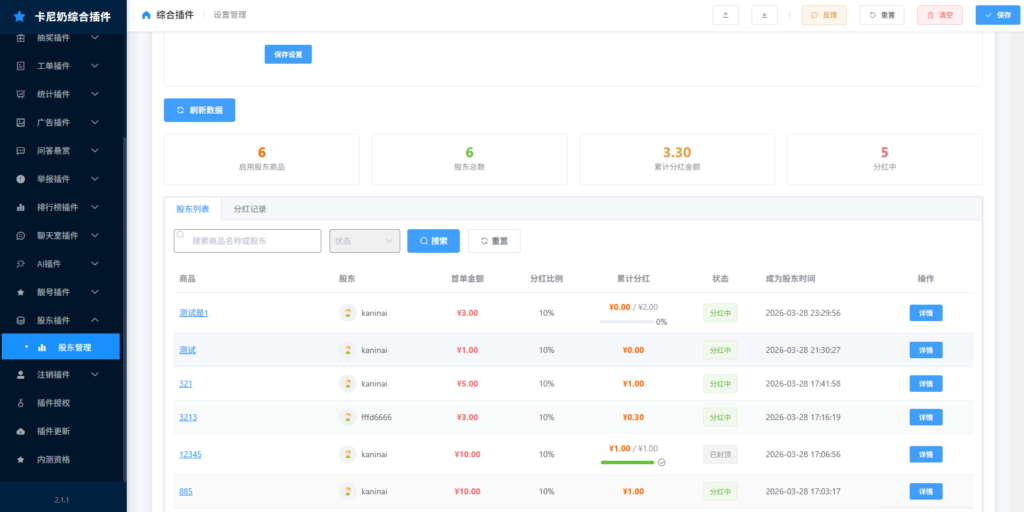This screenshot has width=1024, height=512.
Task: Collapse the 股东插件 sidebar section
Action: pyautogui.click(x=95, y=320)
